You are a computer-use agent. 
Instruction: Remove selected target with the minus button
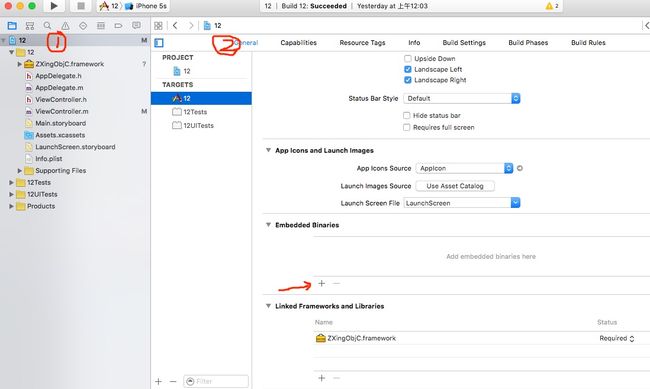point(173,382)
